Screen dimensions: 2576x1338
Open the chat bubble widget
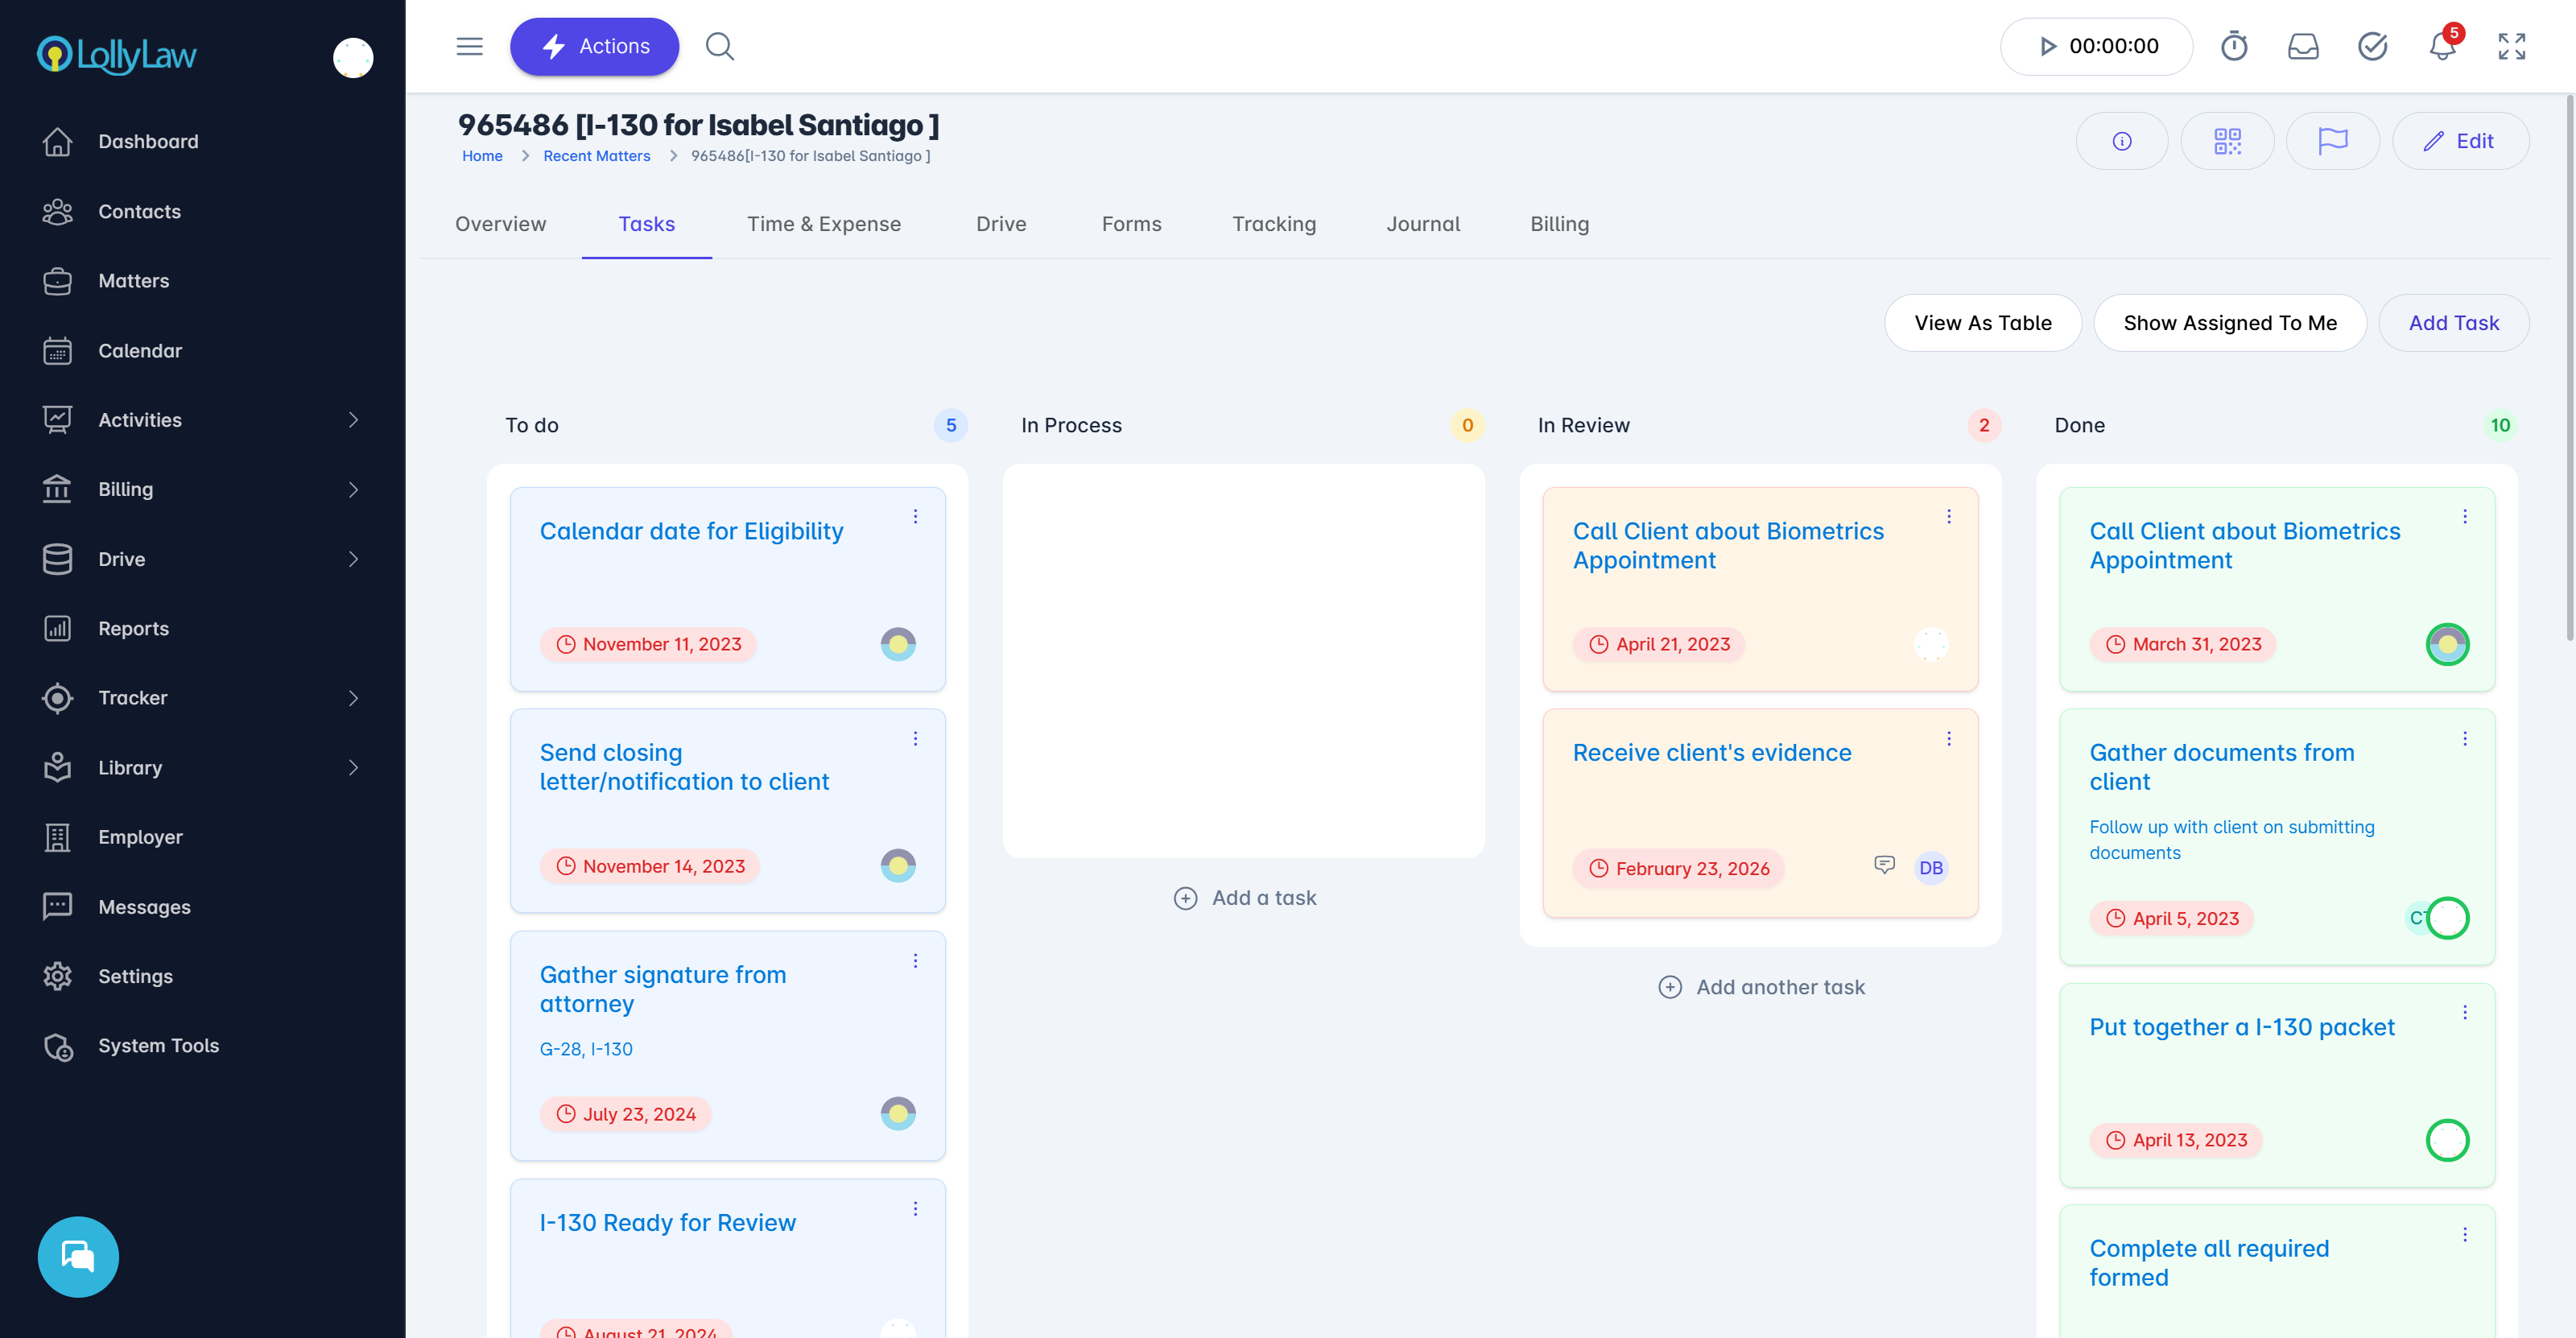(78, 1256)
